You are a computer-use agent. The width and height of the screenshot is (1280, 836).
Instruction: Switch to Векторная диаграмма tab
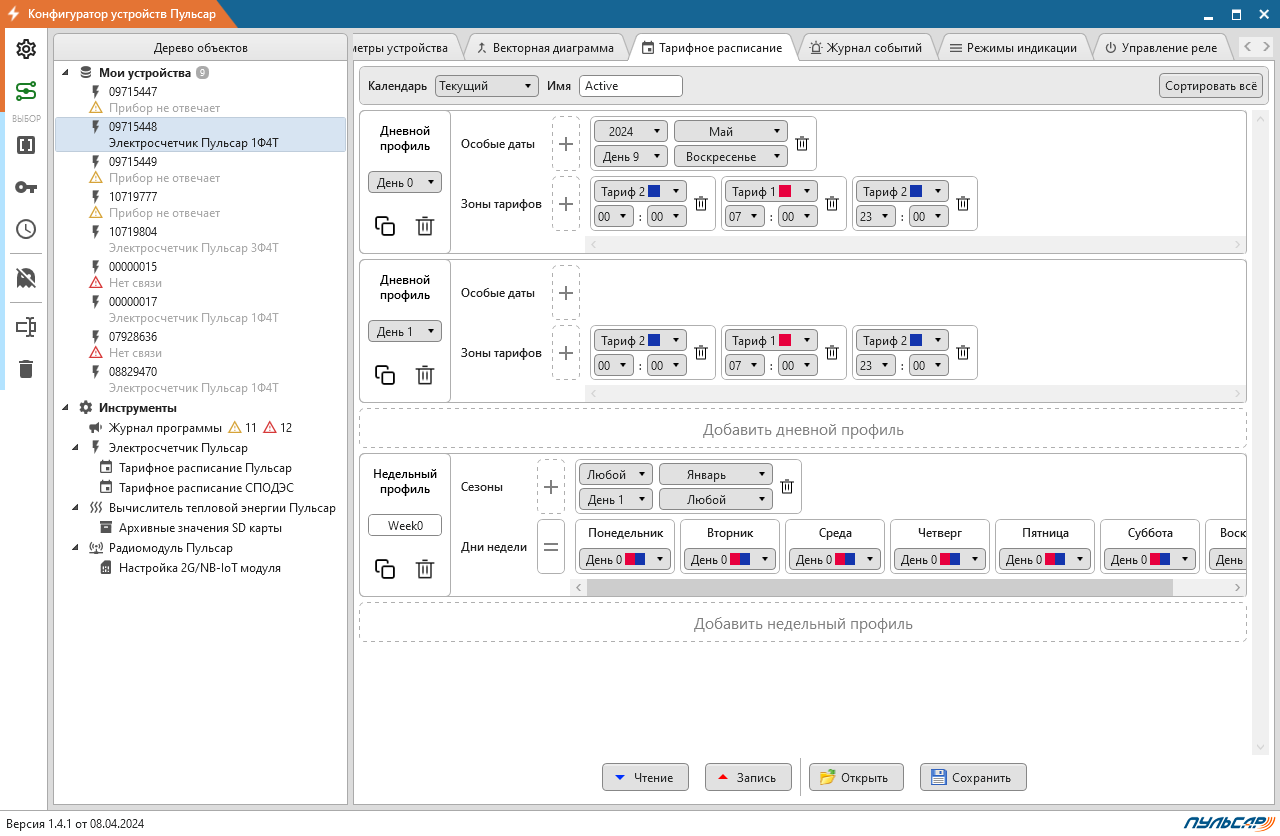coord(545,47)
